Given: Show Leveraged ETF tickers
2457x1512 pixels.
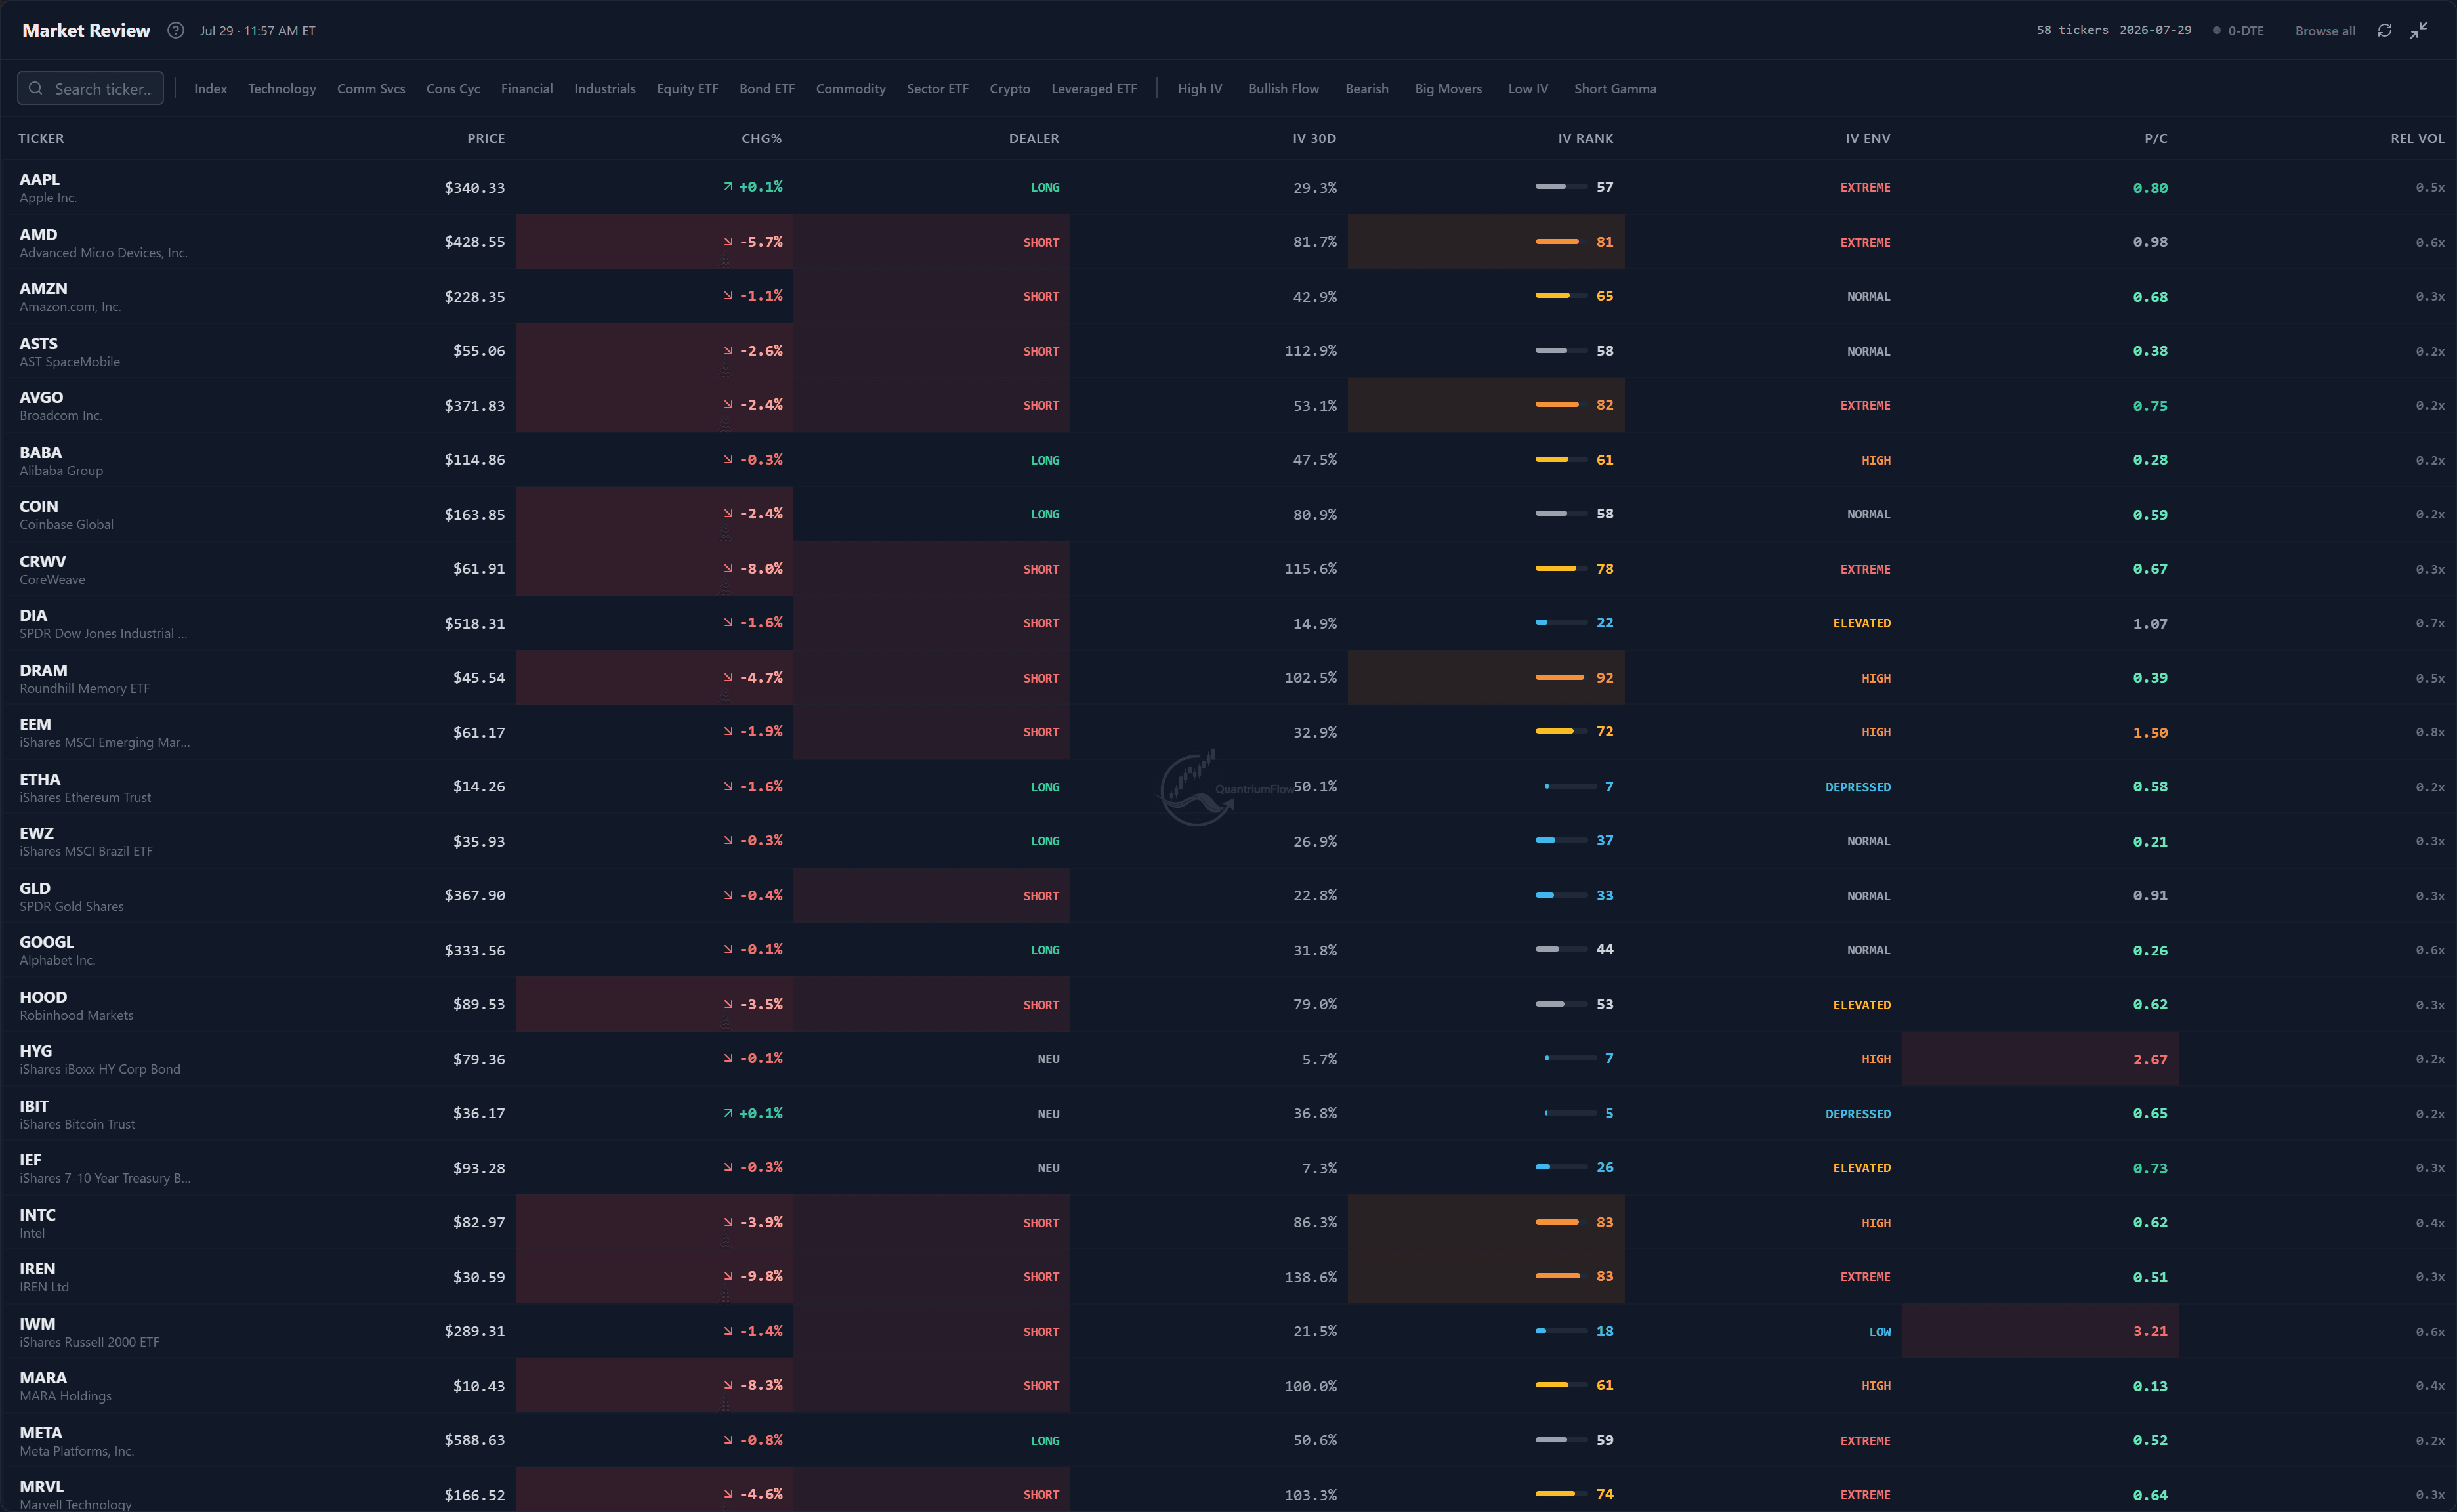Looking at the screenshot, I should [x=1094, y=88].
